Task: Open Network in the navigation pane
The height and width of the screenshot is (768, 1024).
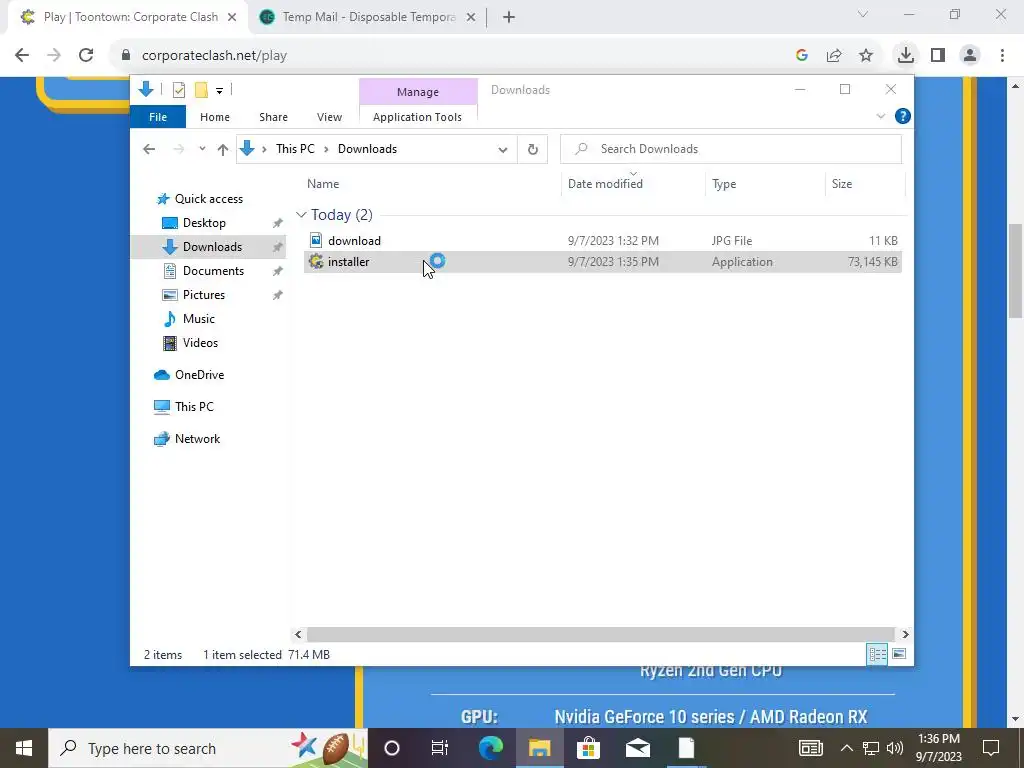Action: tap(197, 439)
